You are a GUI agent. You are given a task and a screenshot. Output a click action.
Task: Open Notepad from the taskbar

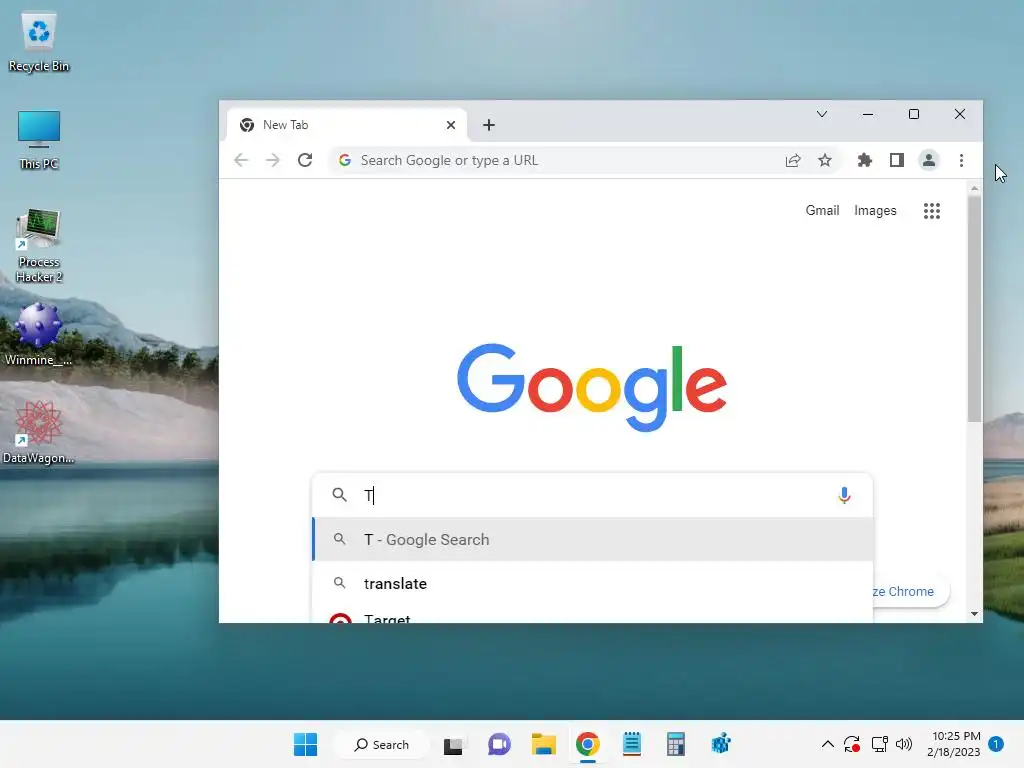pos(632,744)
